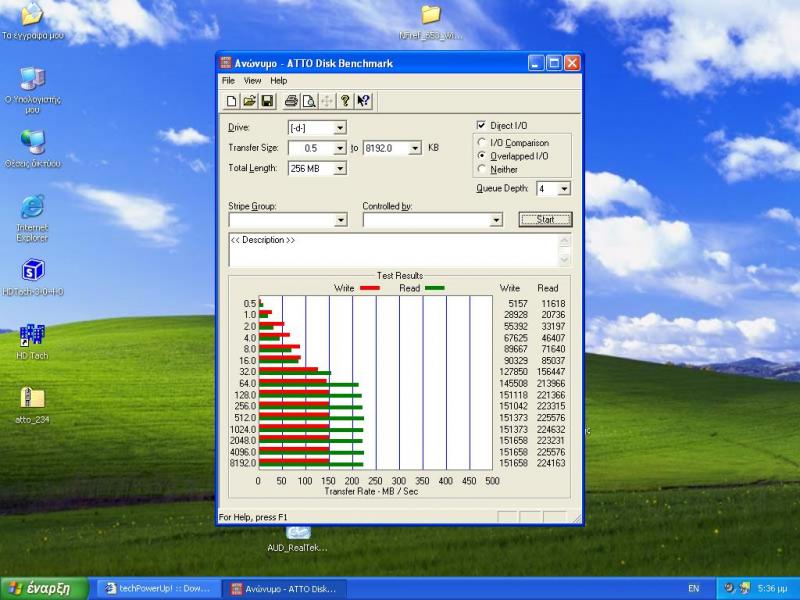Click the ATTO Disk taskbar button
800x600 pixels.
(285, 589)
